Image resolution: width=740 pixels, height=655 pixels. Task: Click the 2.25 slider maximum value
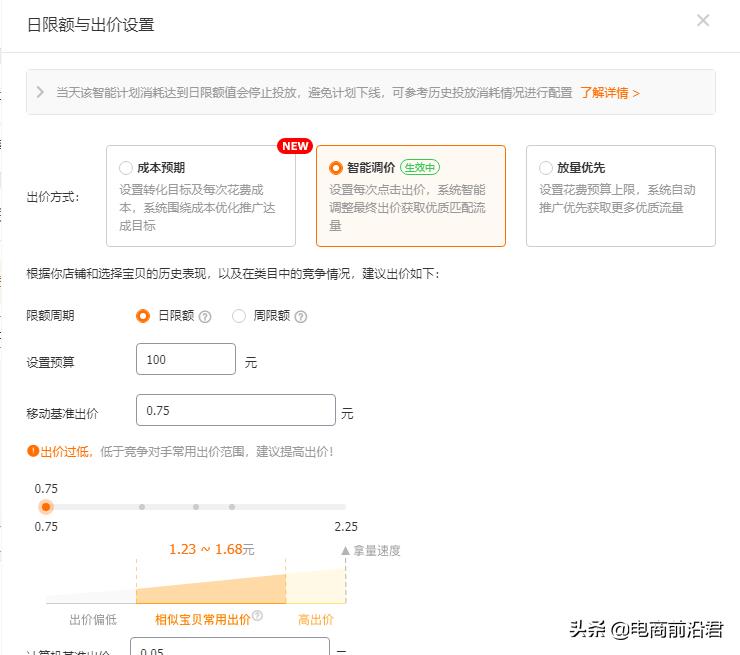tap(346, 527)
